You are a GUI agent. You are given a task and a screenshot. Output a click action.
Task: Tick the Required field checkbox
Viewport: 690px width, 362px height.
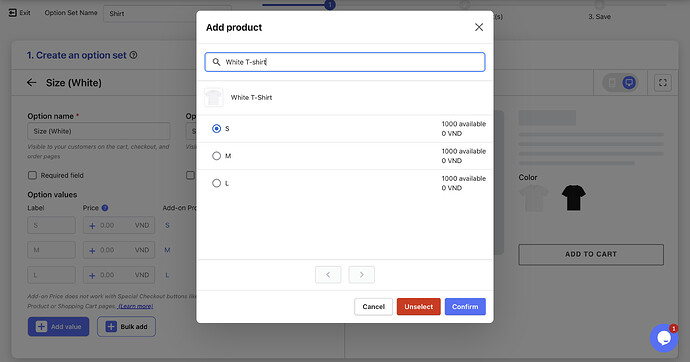(32, 176)
